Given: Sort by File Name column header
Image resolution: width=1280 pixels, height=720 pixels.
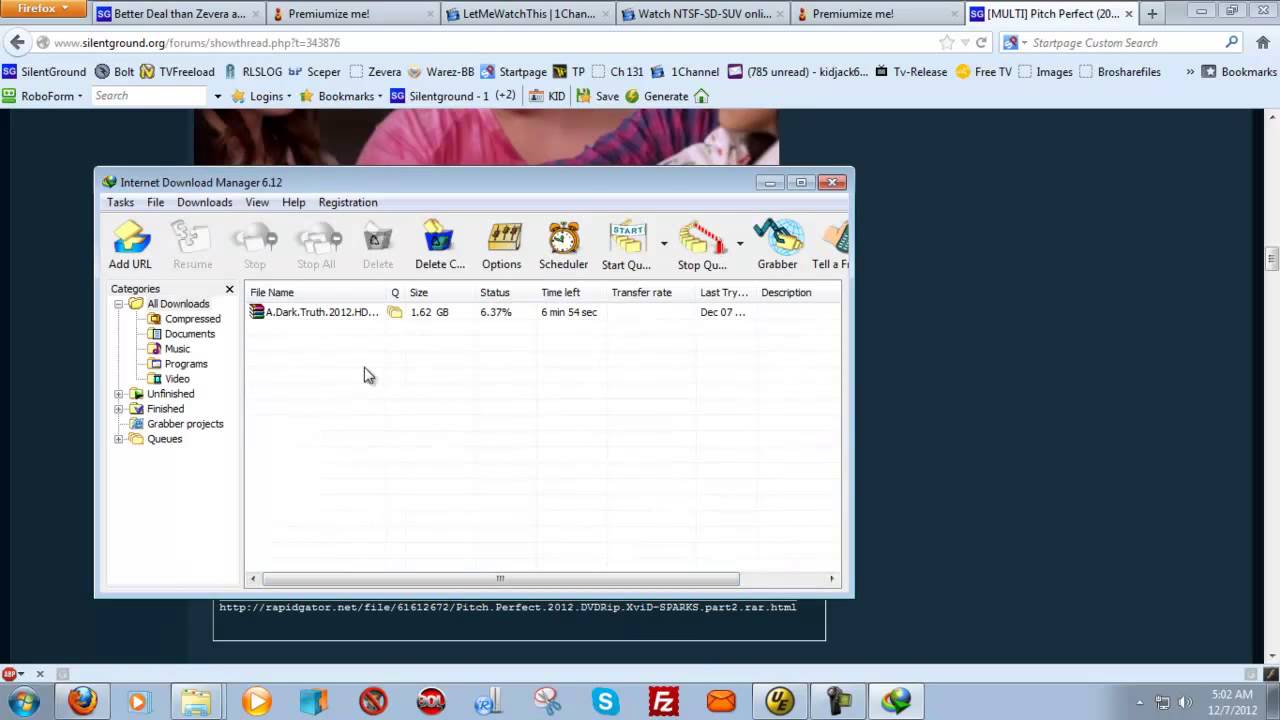Looking at the screenshot, I should [316, 293].
